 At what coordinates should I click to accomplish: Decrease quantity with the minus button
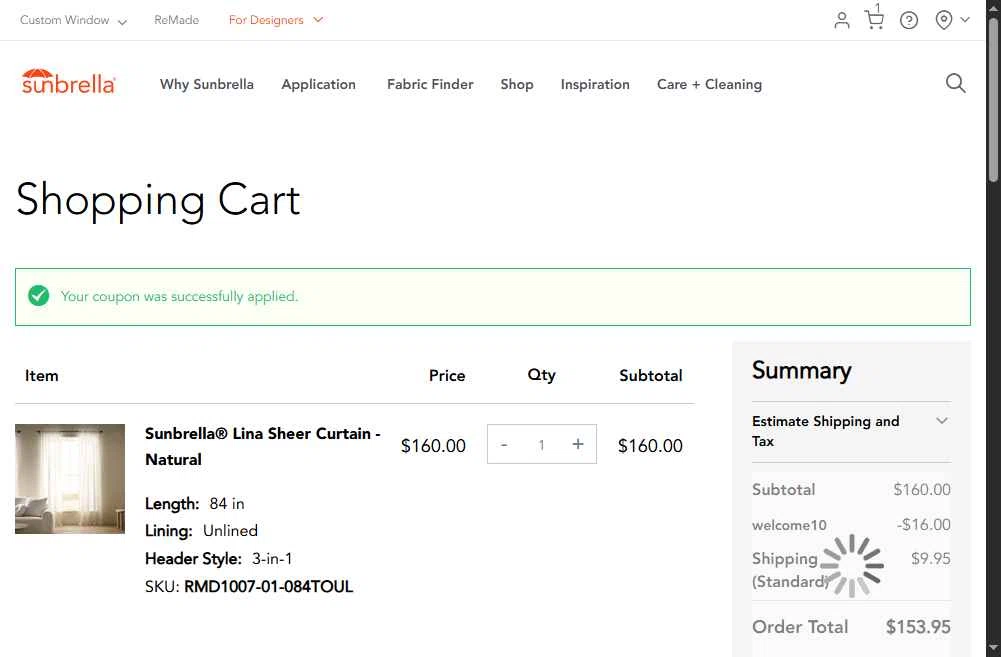coord(504,444)
